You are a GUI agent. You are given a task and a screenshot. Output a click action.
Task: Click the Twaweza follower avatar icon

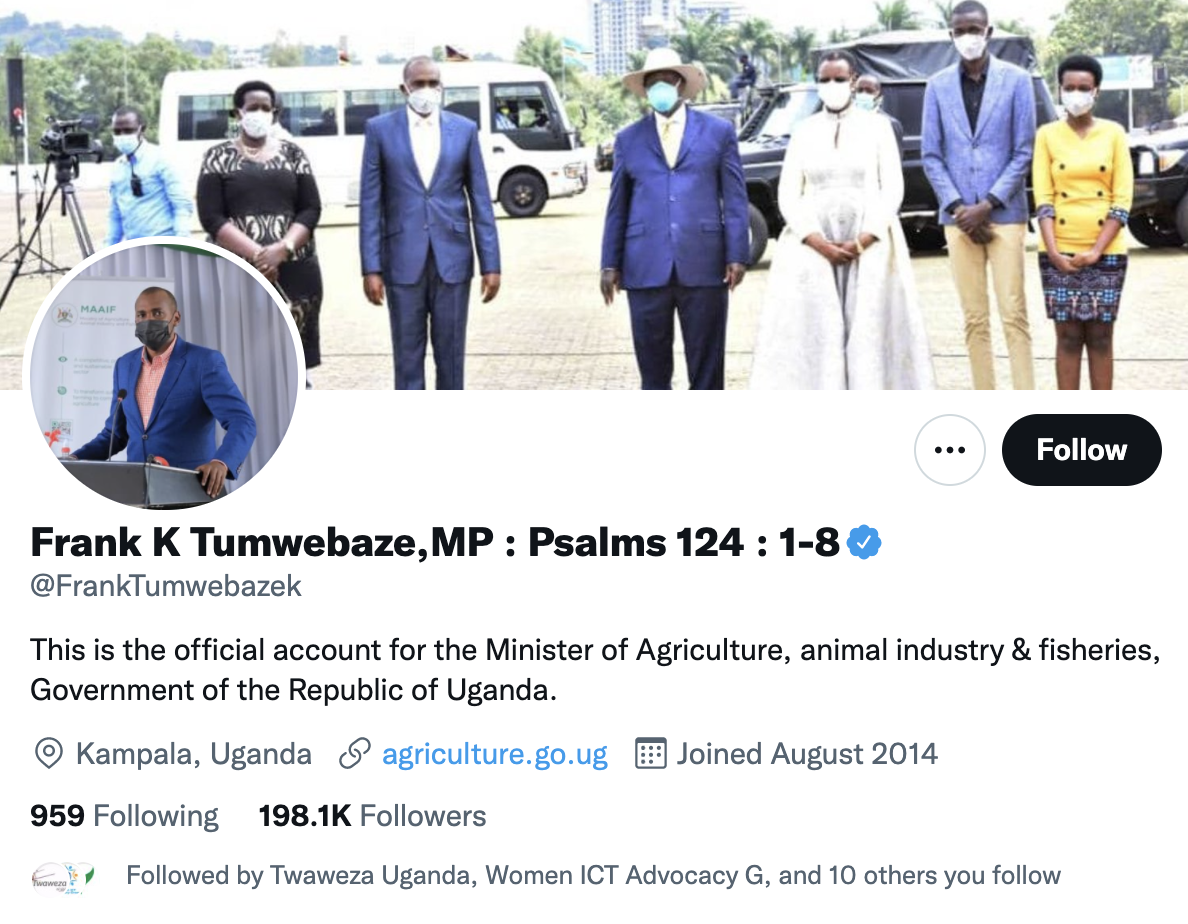point(64,879)
